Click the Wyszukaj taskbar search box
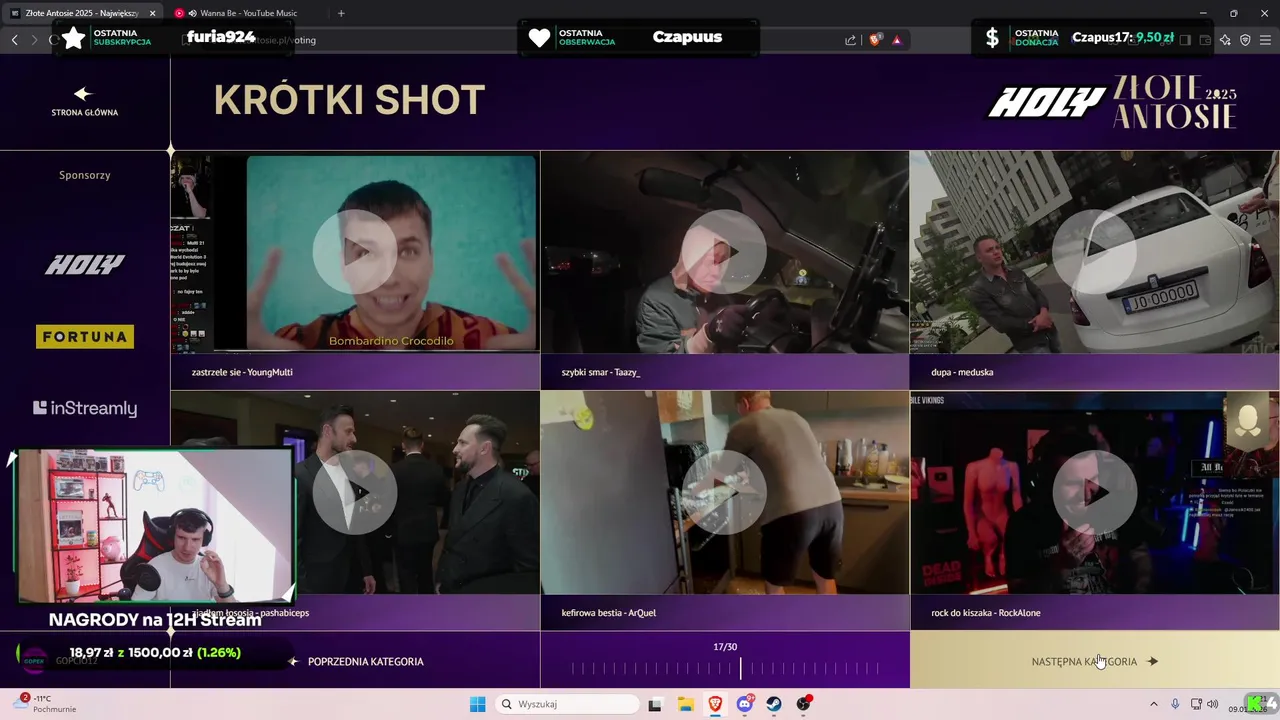Image resolution: width=1280 pixels, height=720 pixels. 569,704
